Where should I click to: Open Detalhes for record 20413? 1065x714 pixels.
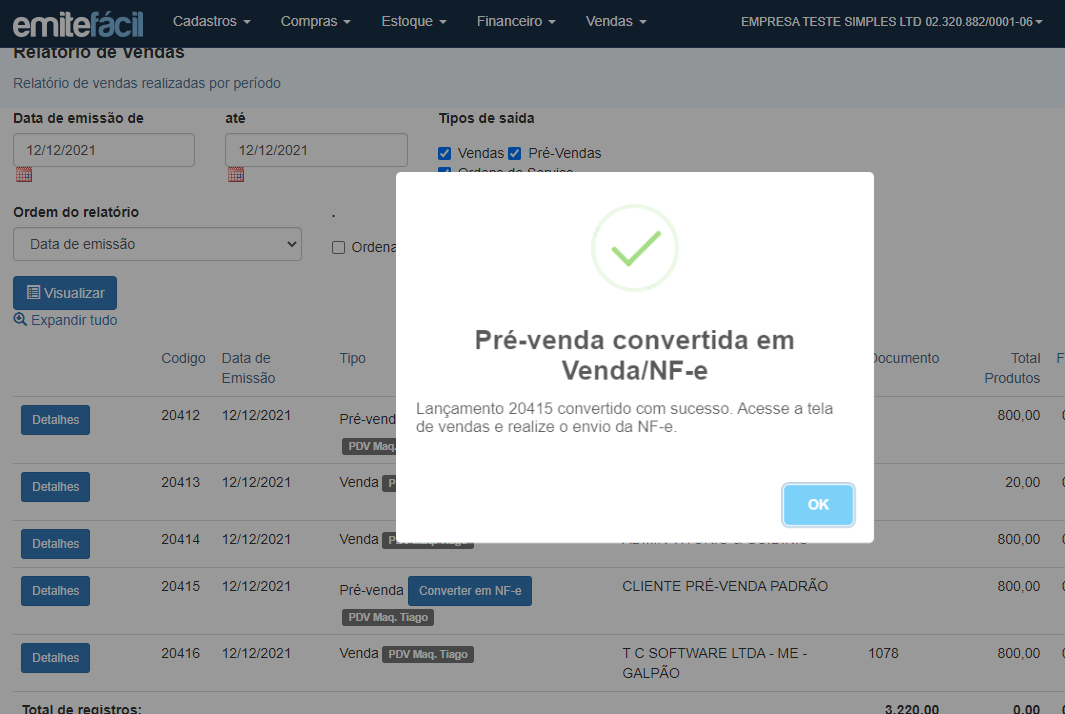coord(56,487)
